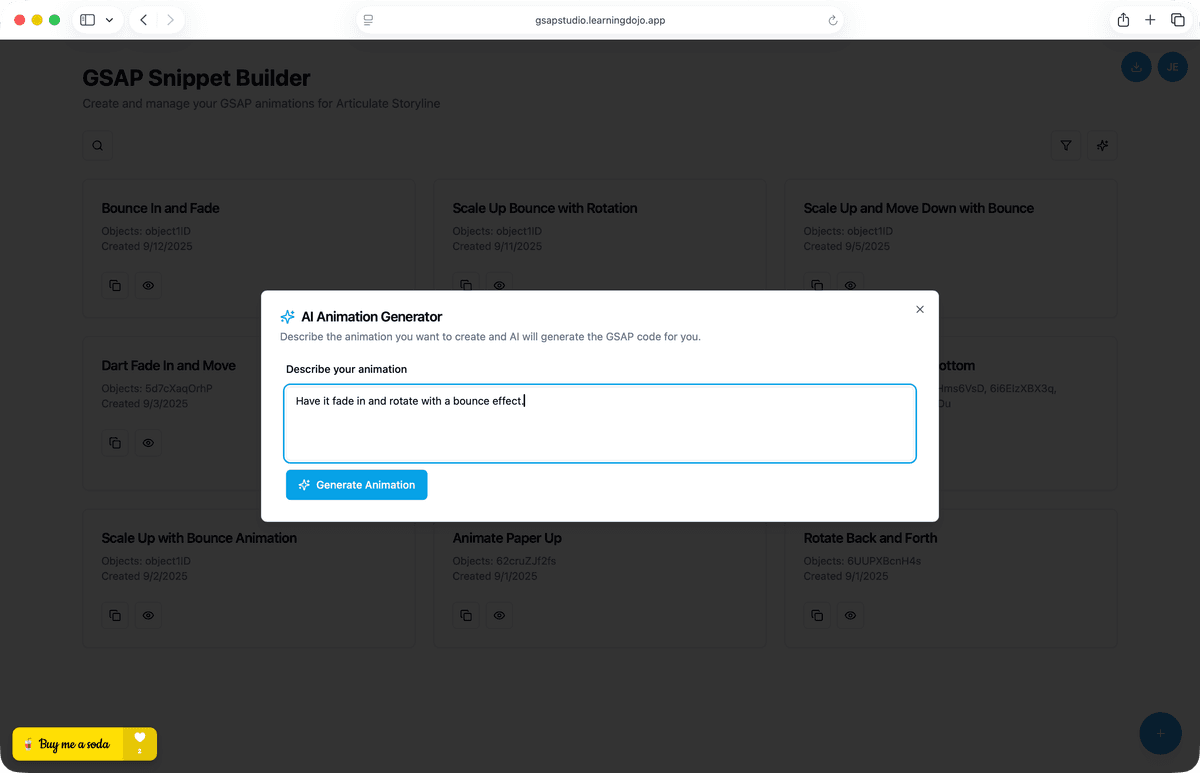Open a new Safari tab

[x=1150, y=20]
